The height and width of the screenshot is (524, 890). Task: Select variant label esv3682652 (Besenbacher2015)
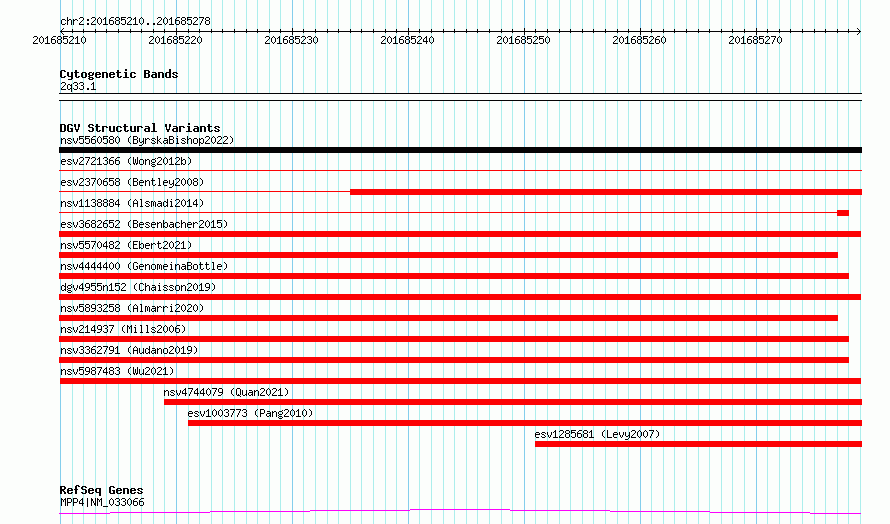(144, 224)
